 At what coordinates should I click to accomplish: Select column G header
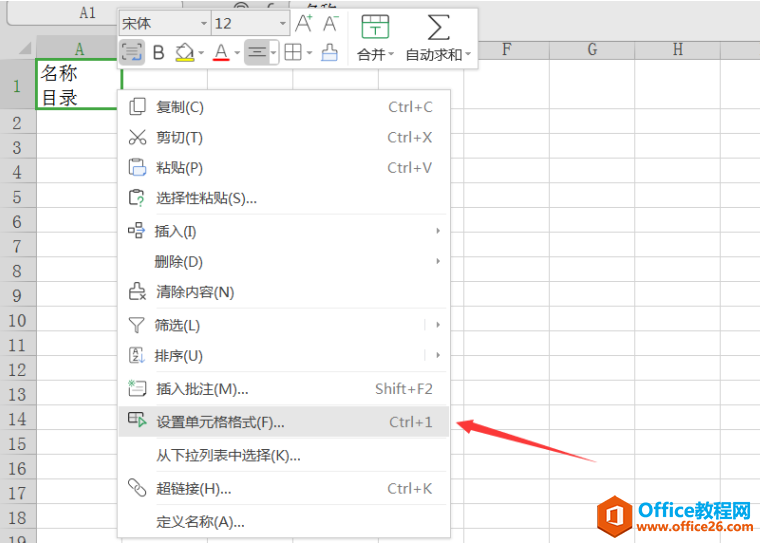point(592,49)
